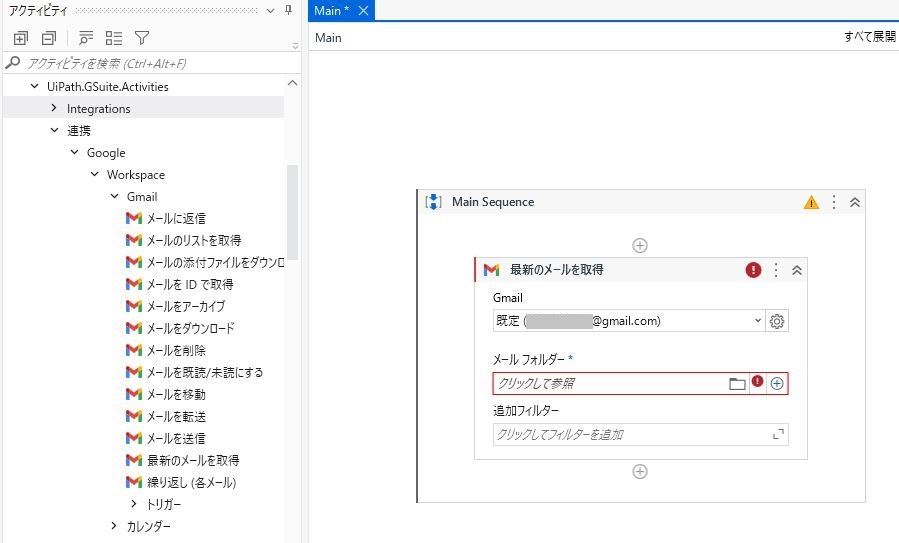Expand the トリガー node

134,503
